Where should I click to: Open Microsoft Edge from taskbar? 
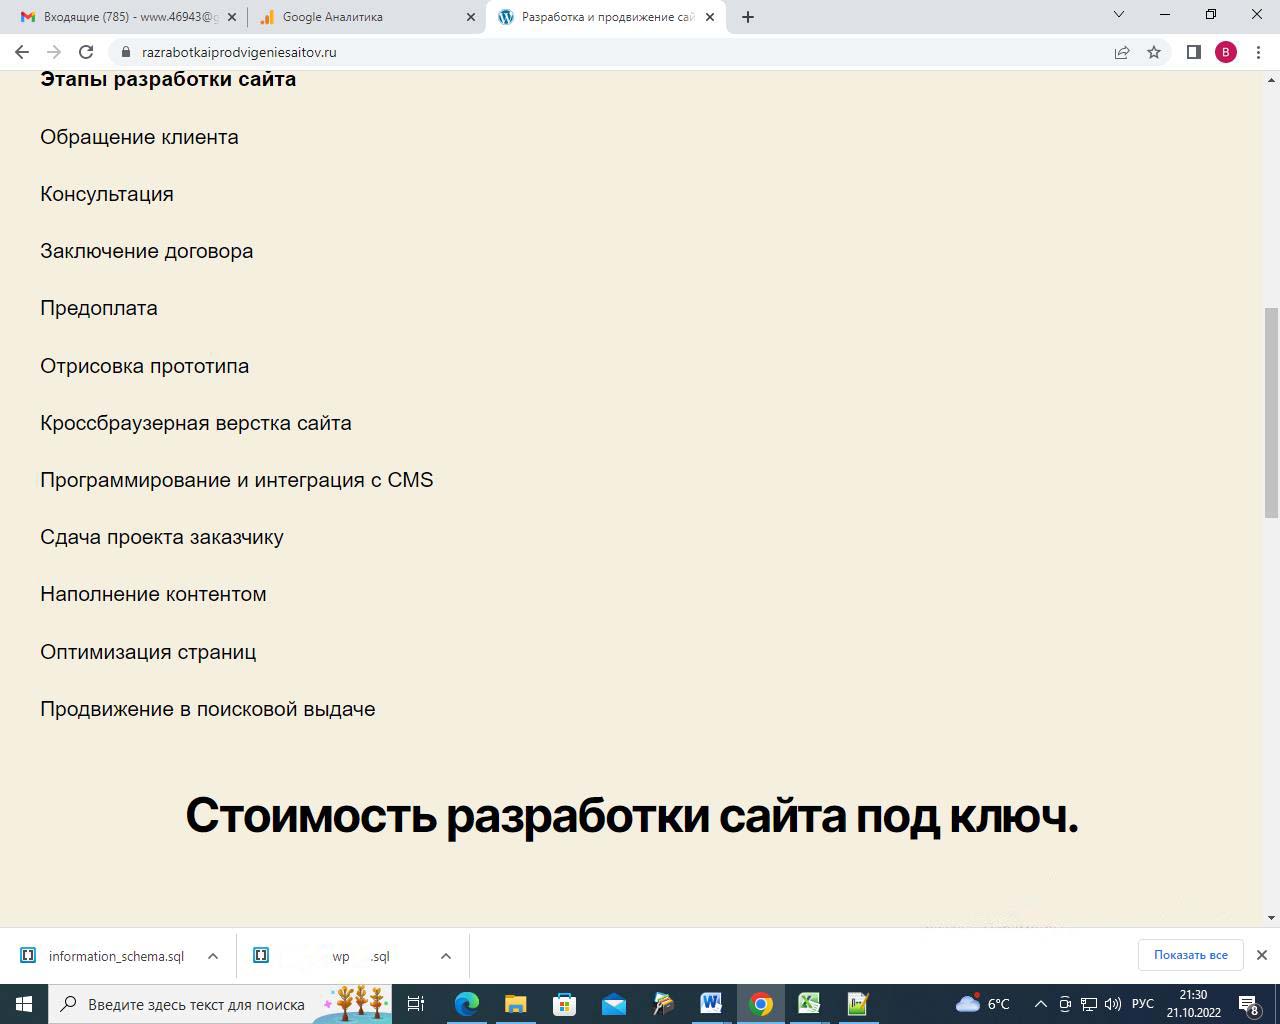(x=467, y=1003)
